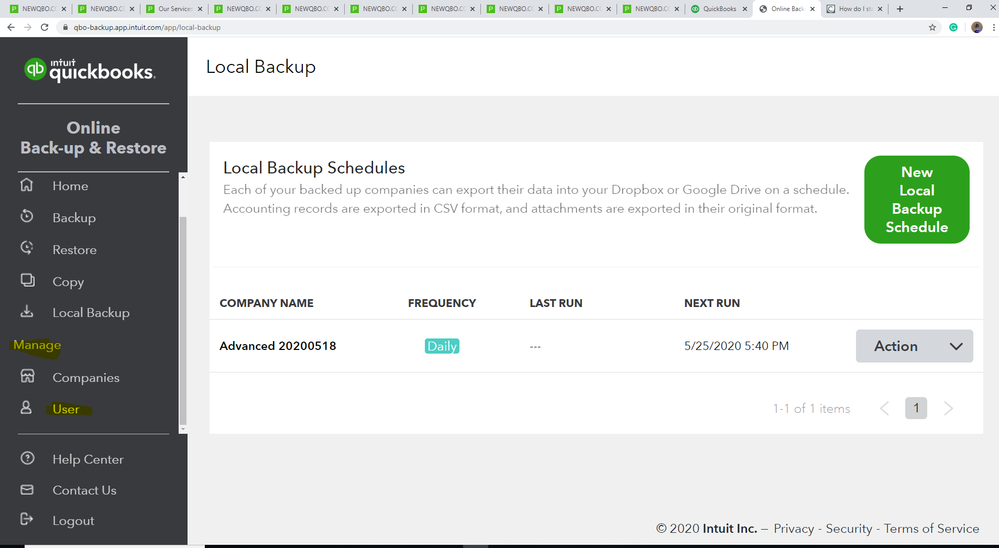Click the Restore icon in sidebar
The height and width of the screenshot is (548, 999).
(27, 248)
